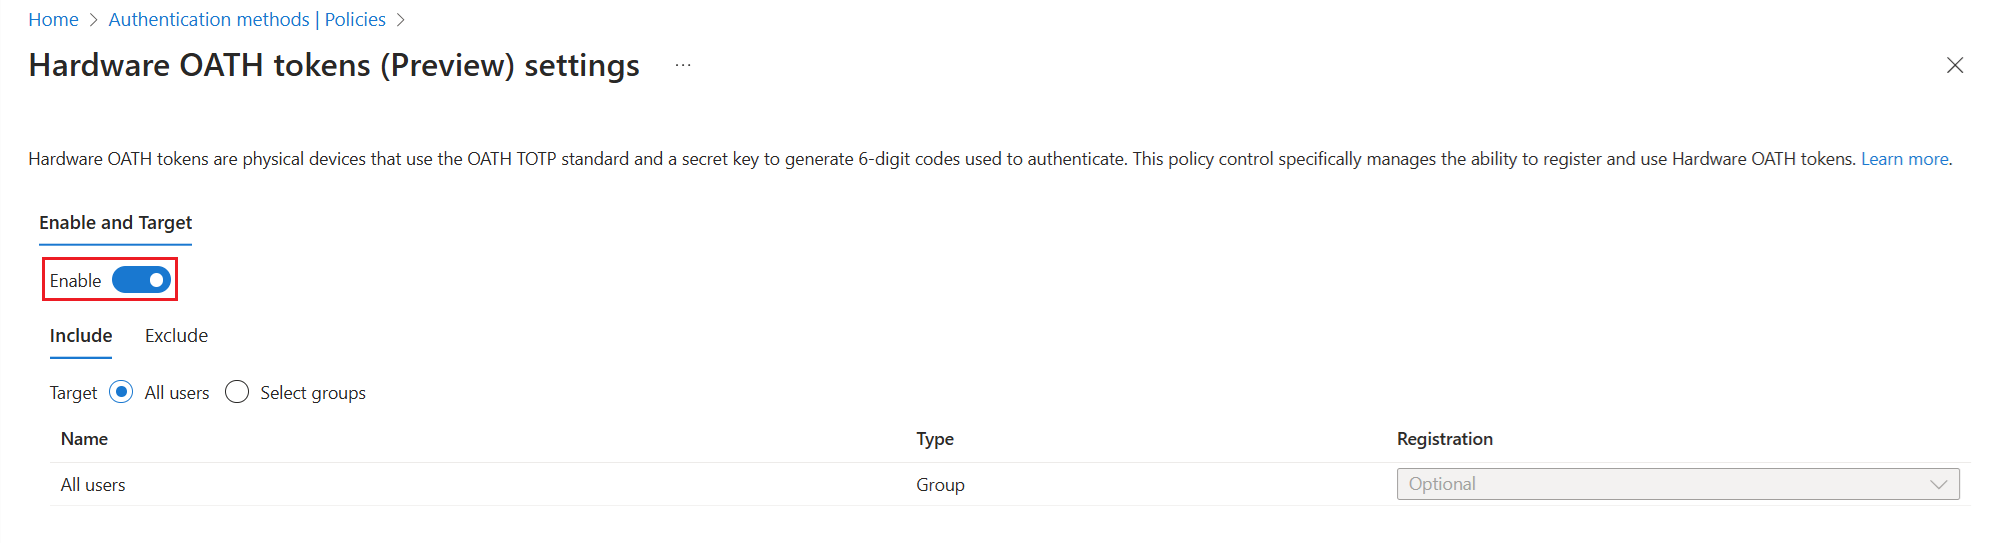Image resolution: width=1996 pixels, height=543 pixels.
Task: Click the breadcrumb chevron after Policies
Action: (x=401, y=20)
